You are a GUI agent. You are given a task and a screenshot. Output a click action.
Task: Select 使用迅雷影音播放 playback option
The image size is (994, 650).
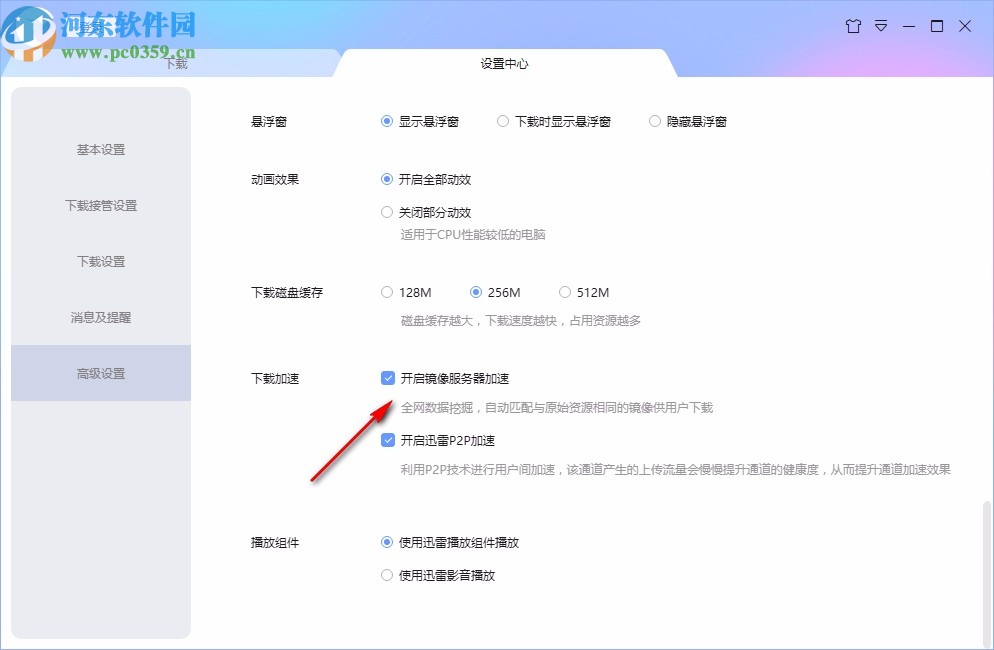[x=387, y=575]
